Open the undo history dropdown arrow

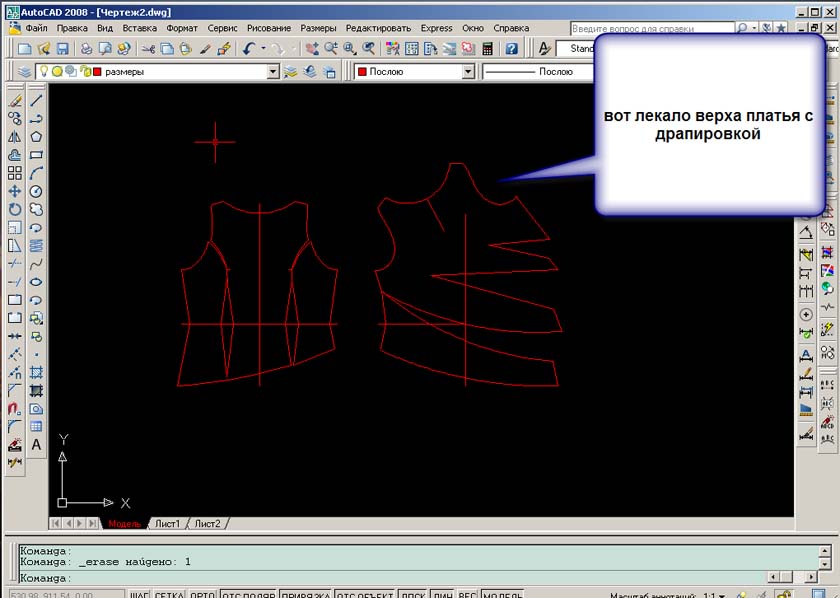[x=263, y=49]
